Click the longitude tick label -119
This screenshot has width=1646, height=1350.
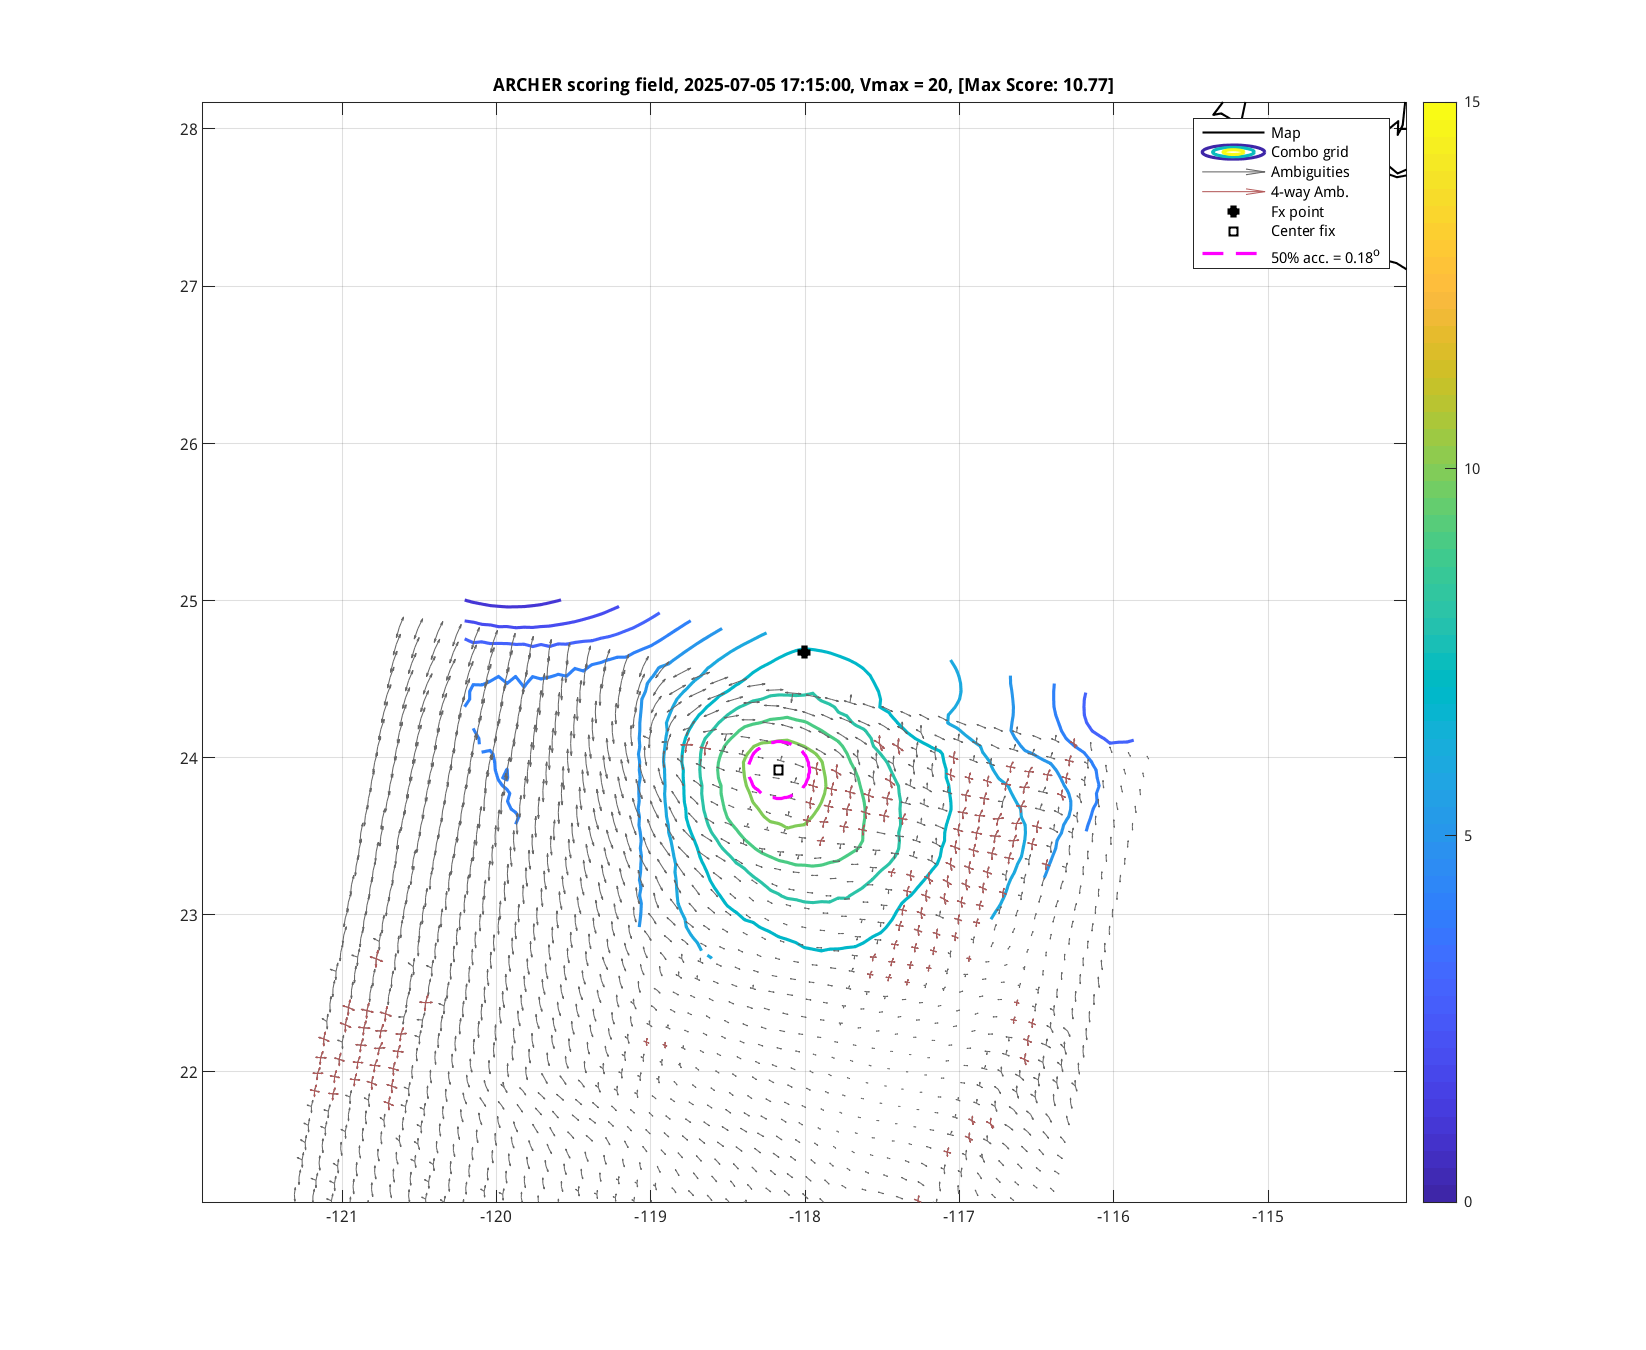(650, 1217)
